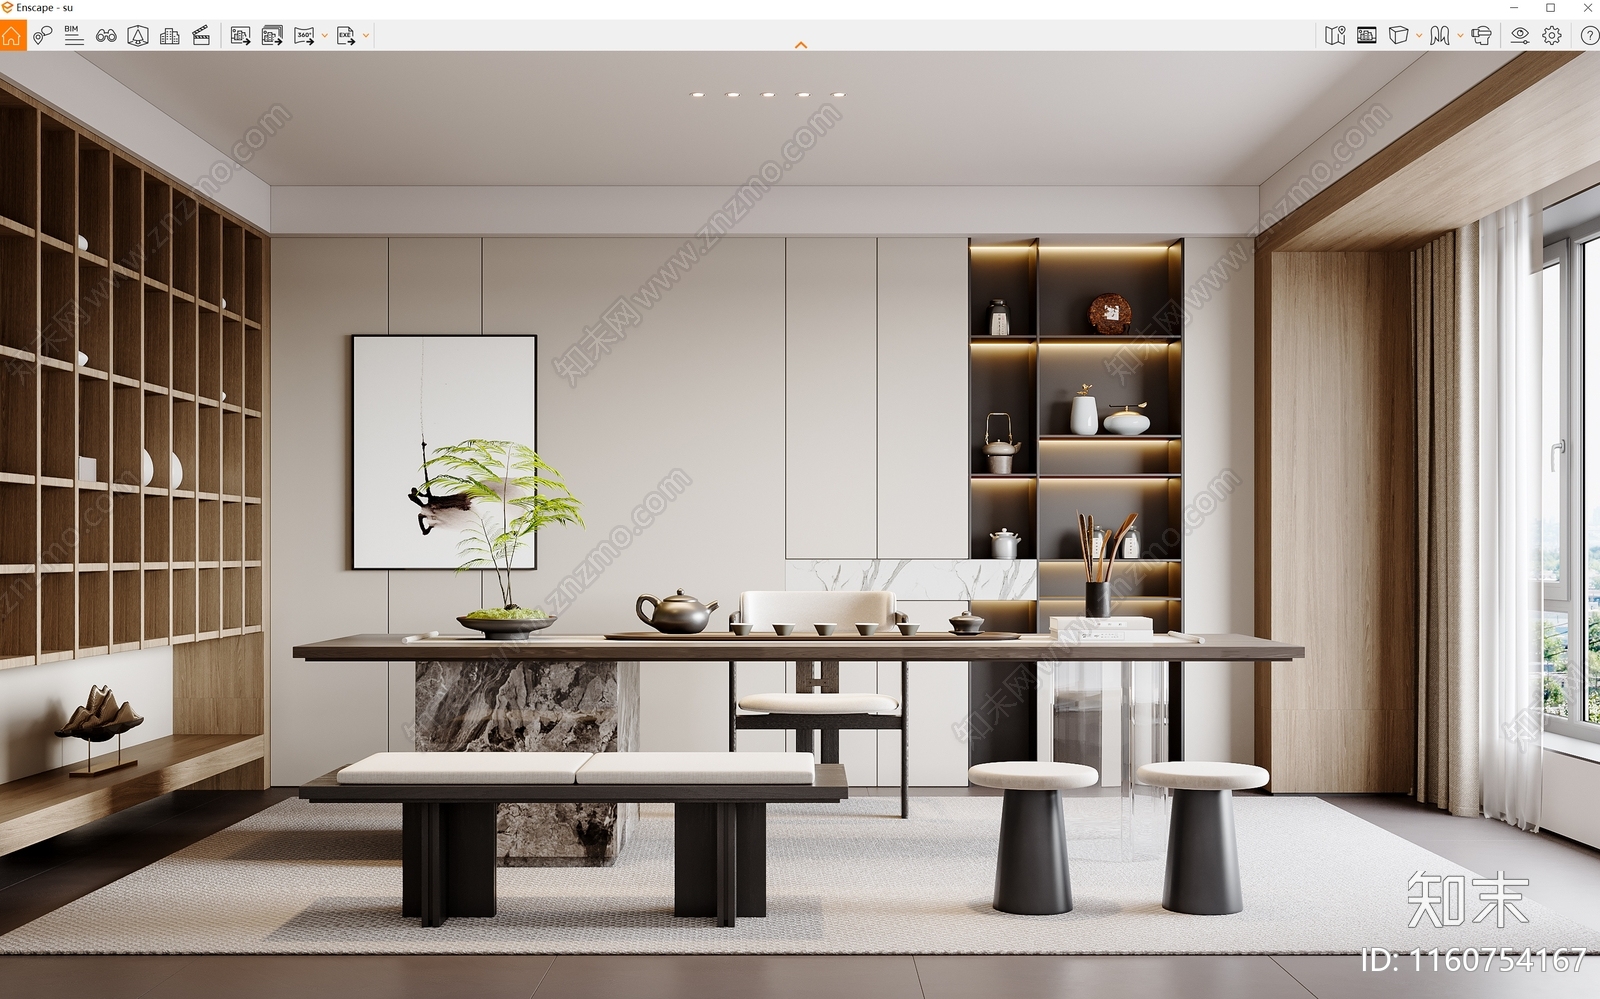Maximize the Enscape window
The image size is (1600, 999).
pos(1551,8)
